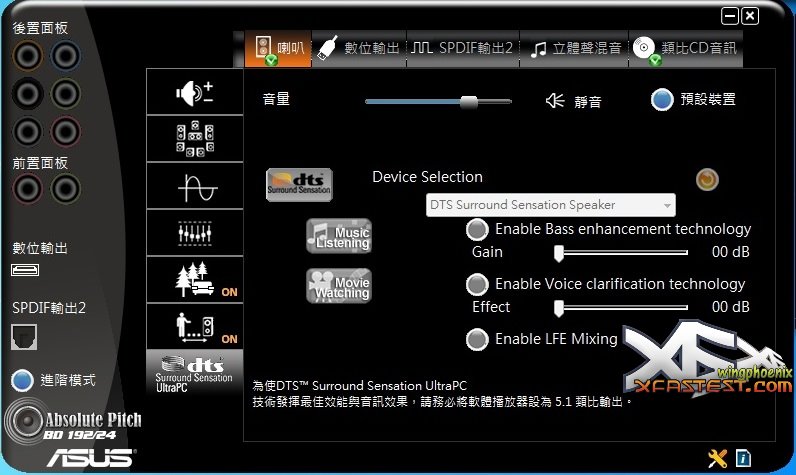Click the Device Selection label

point(427,177)
